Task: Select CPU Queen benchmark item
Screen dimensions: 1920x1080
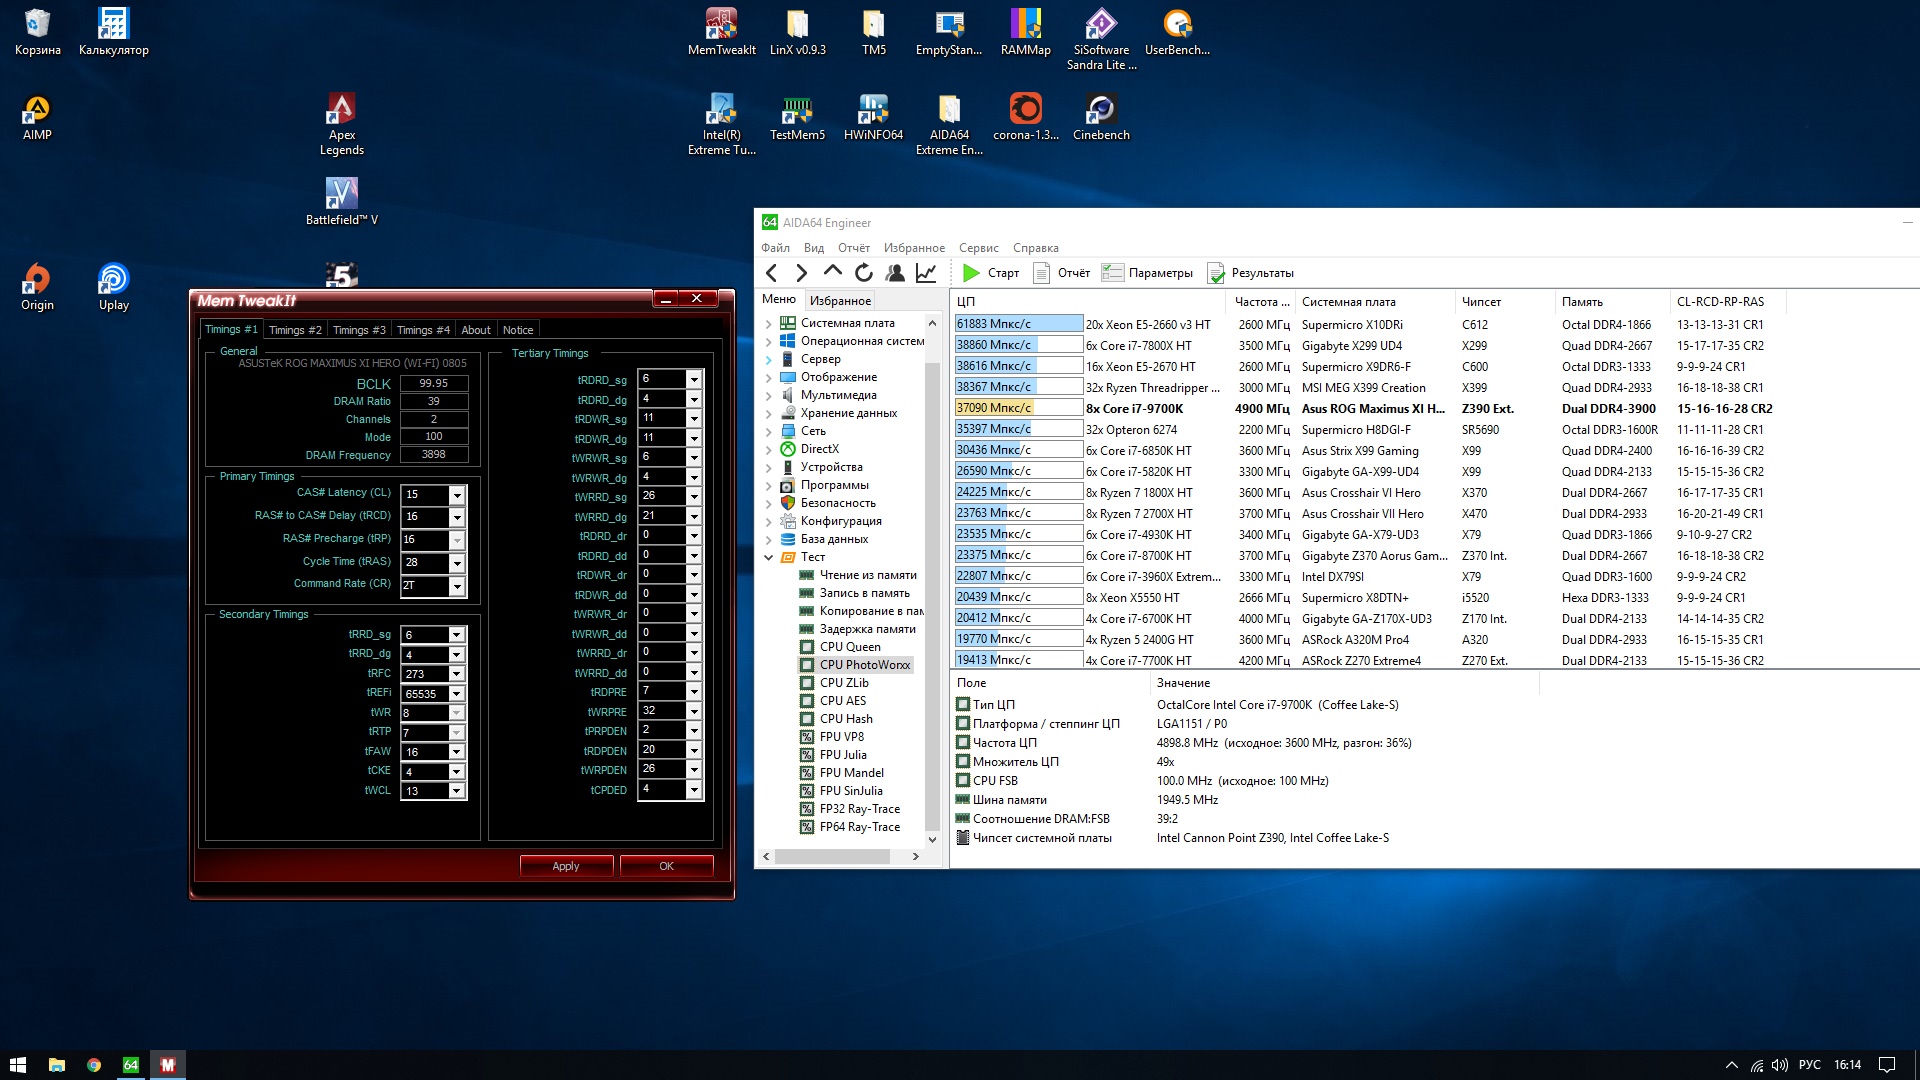Action: tap(849, 647)
